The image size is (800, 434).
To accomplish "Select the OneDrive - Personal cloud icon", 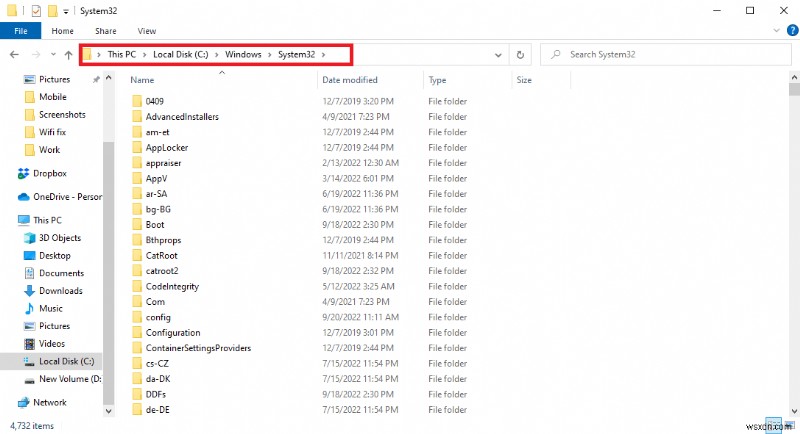I will 23,197.
